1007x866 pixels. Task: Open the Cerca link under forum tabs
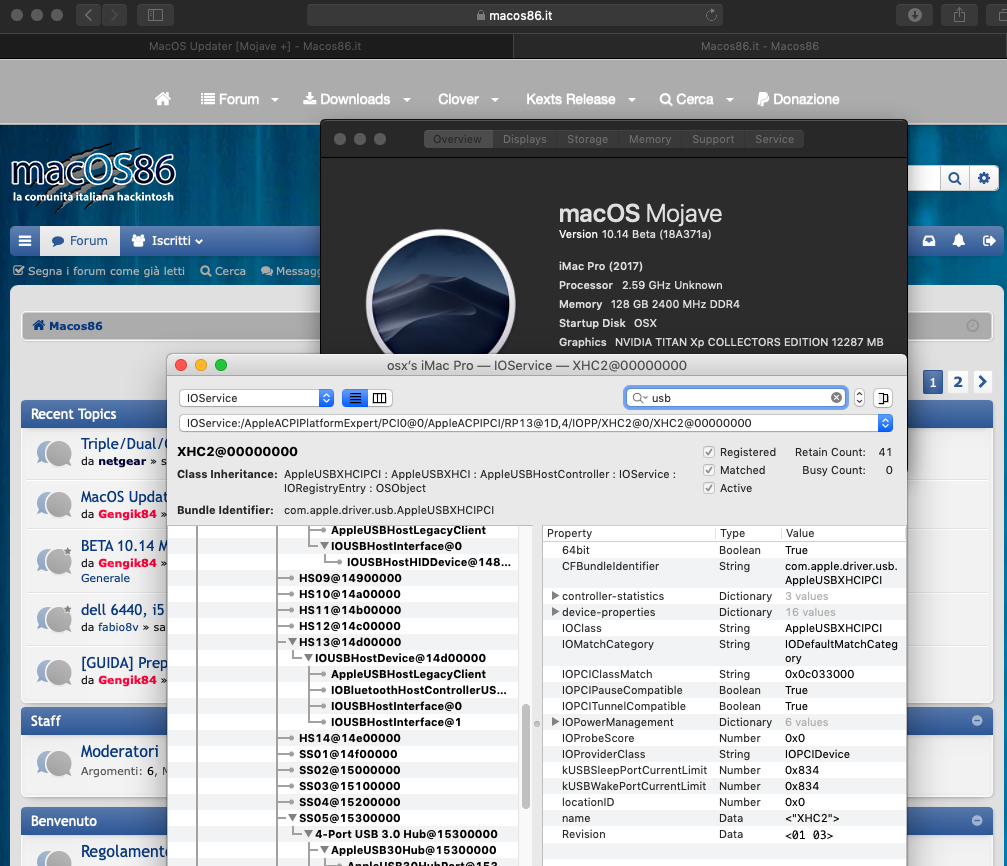[223, 271]
